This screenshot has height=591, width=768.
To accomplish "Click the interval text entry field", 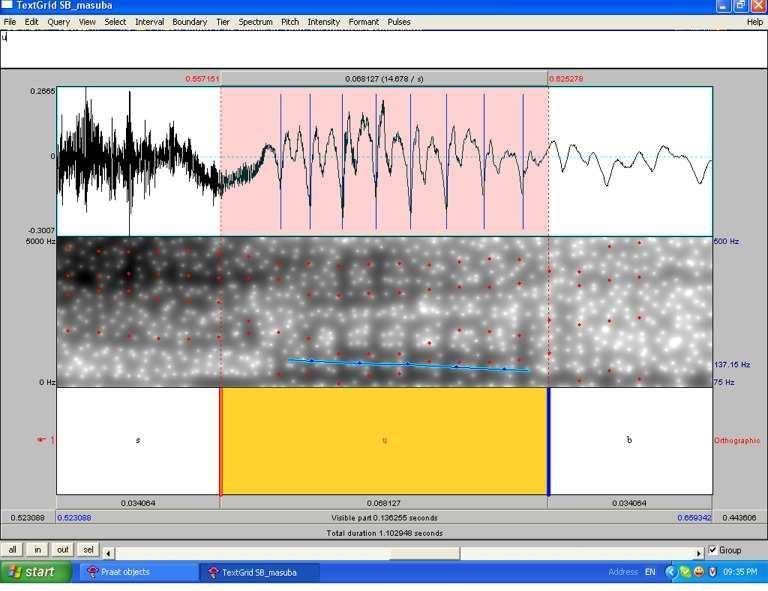I will 384,49.
